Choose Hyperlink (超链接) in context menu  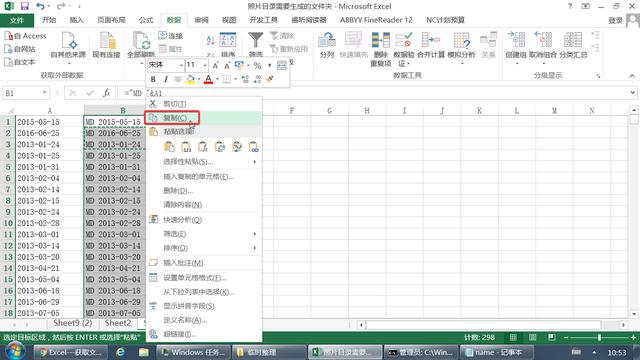tap(204, 334)
